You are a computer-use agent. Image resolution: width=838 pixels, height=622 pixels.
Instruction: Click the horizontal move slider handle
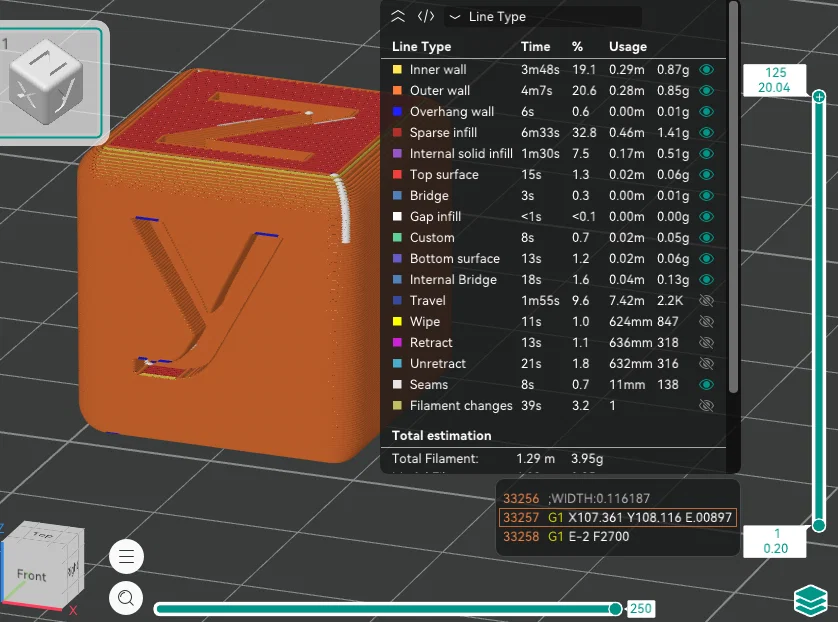click(x=615, y=609)
